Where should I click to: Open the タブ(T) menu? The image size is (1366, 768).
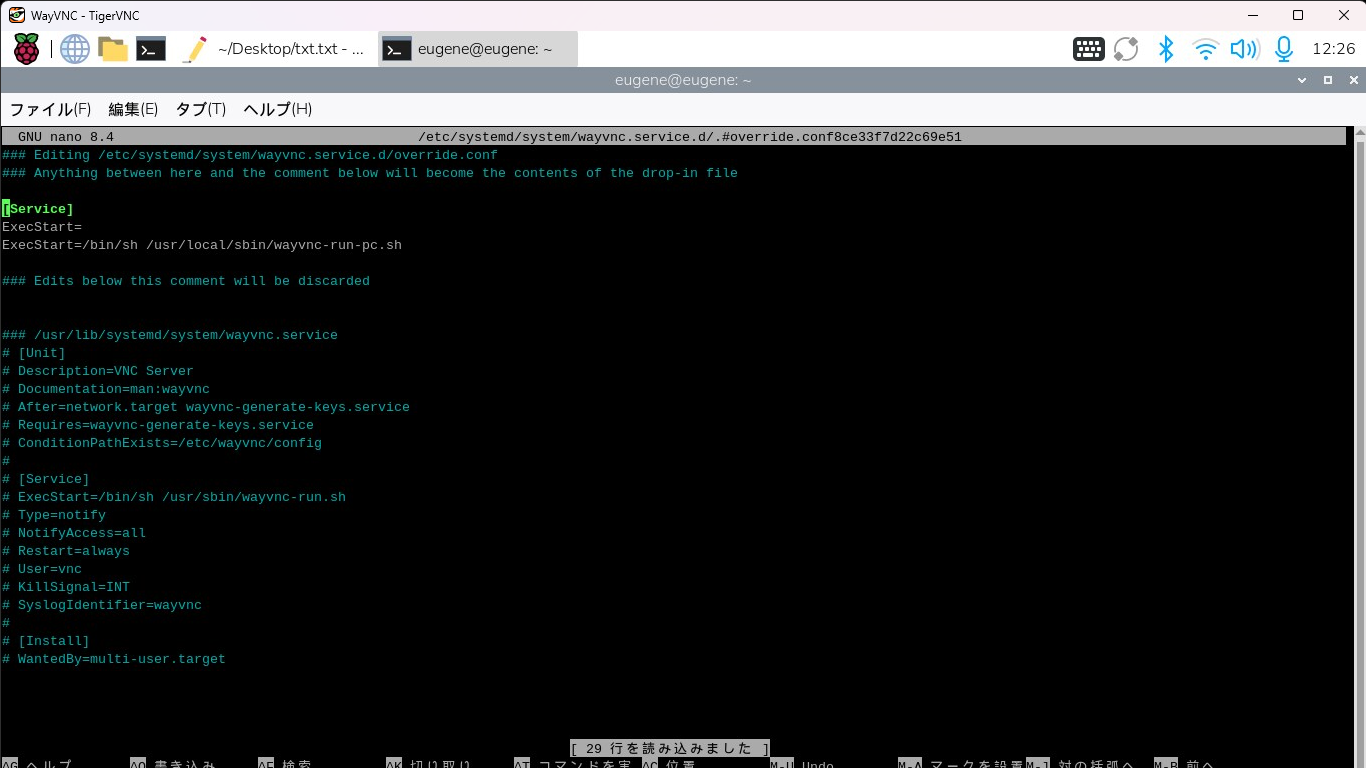click(x=201, y=109)
